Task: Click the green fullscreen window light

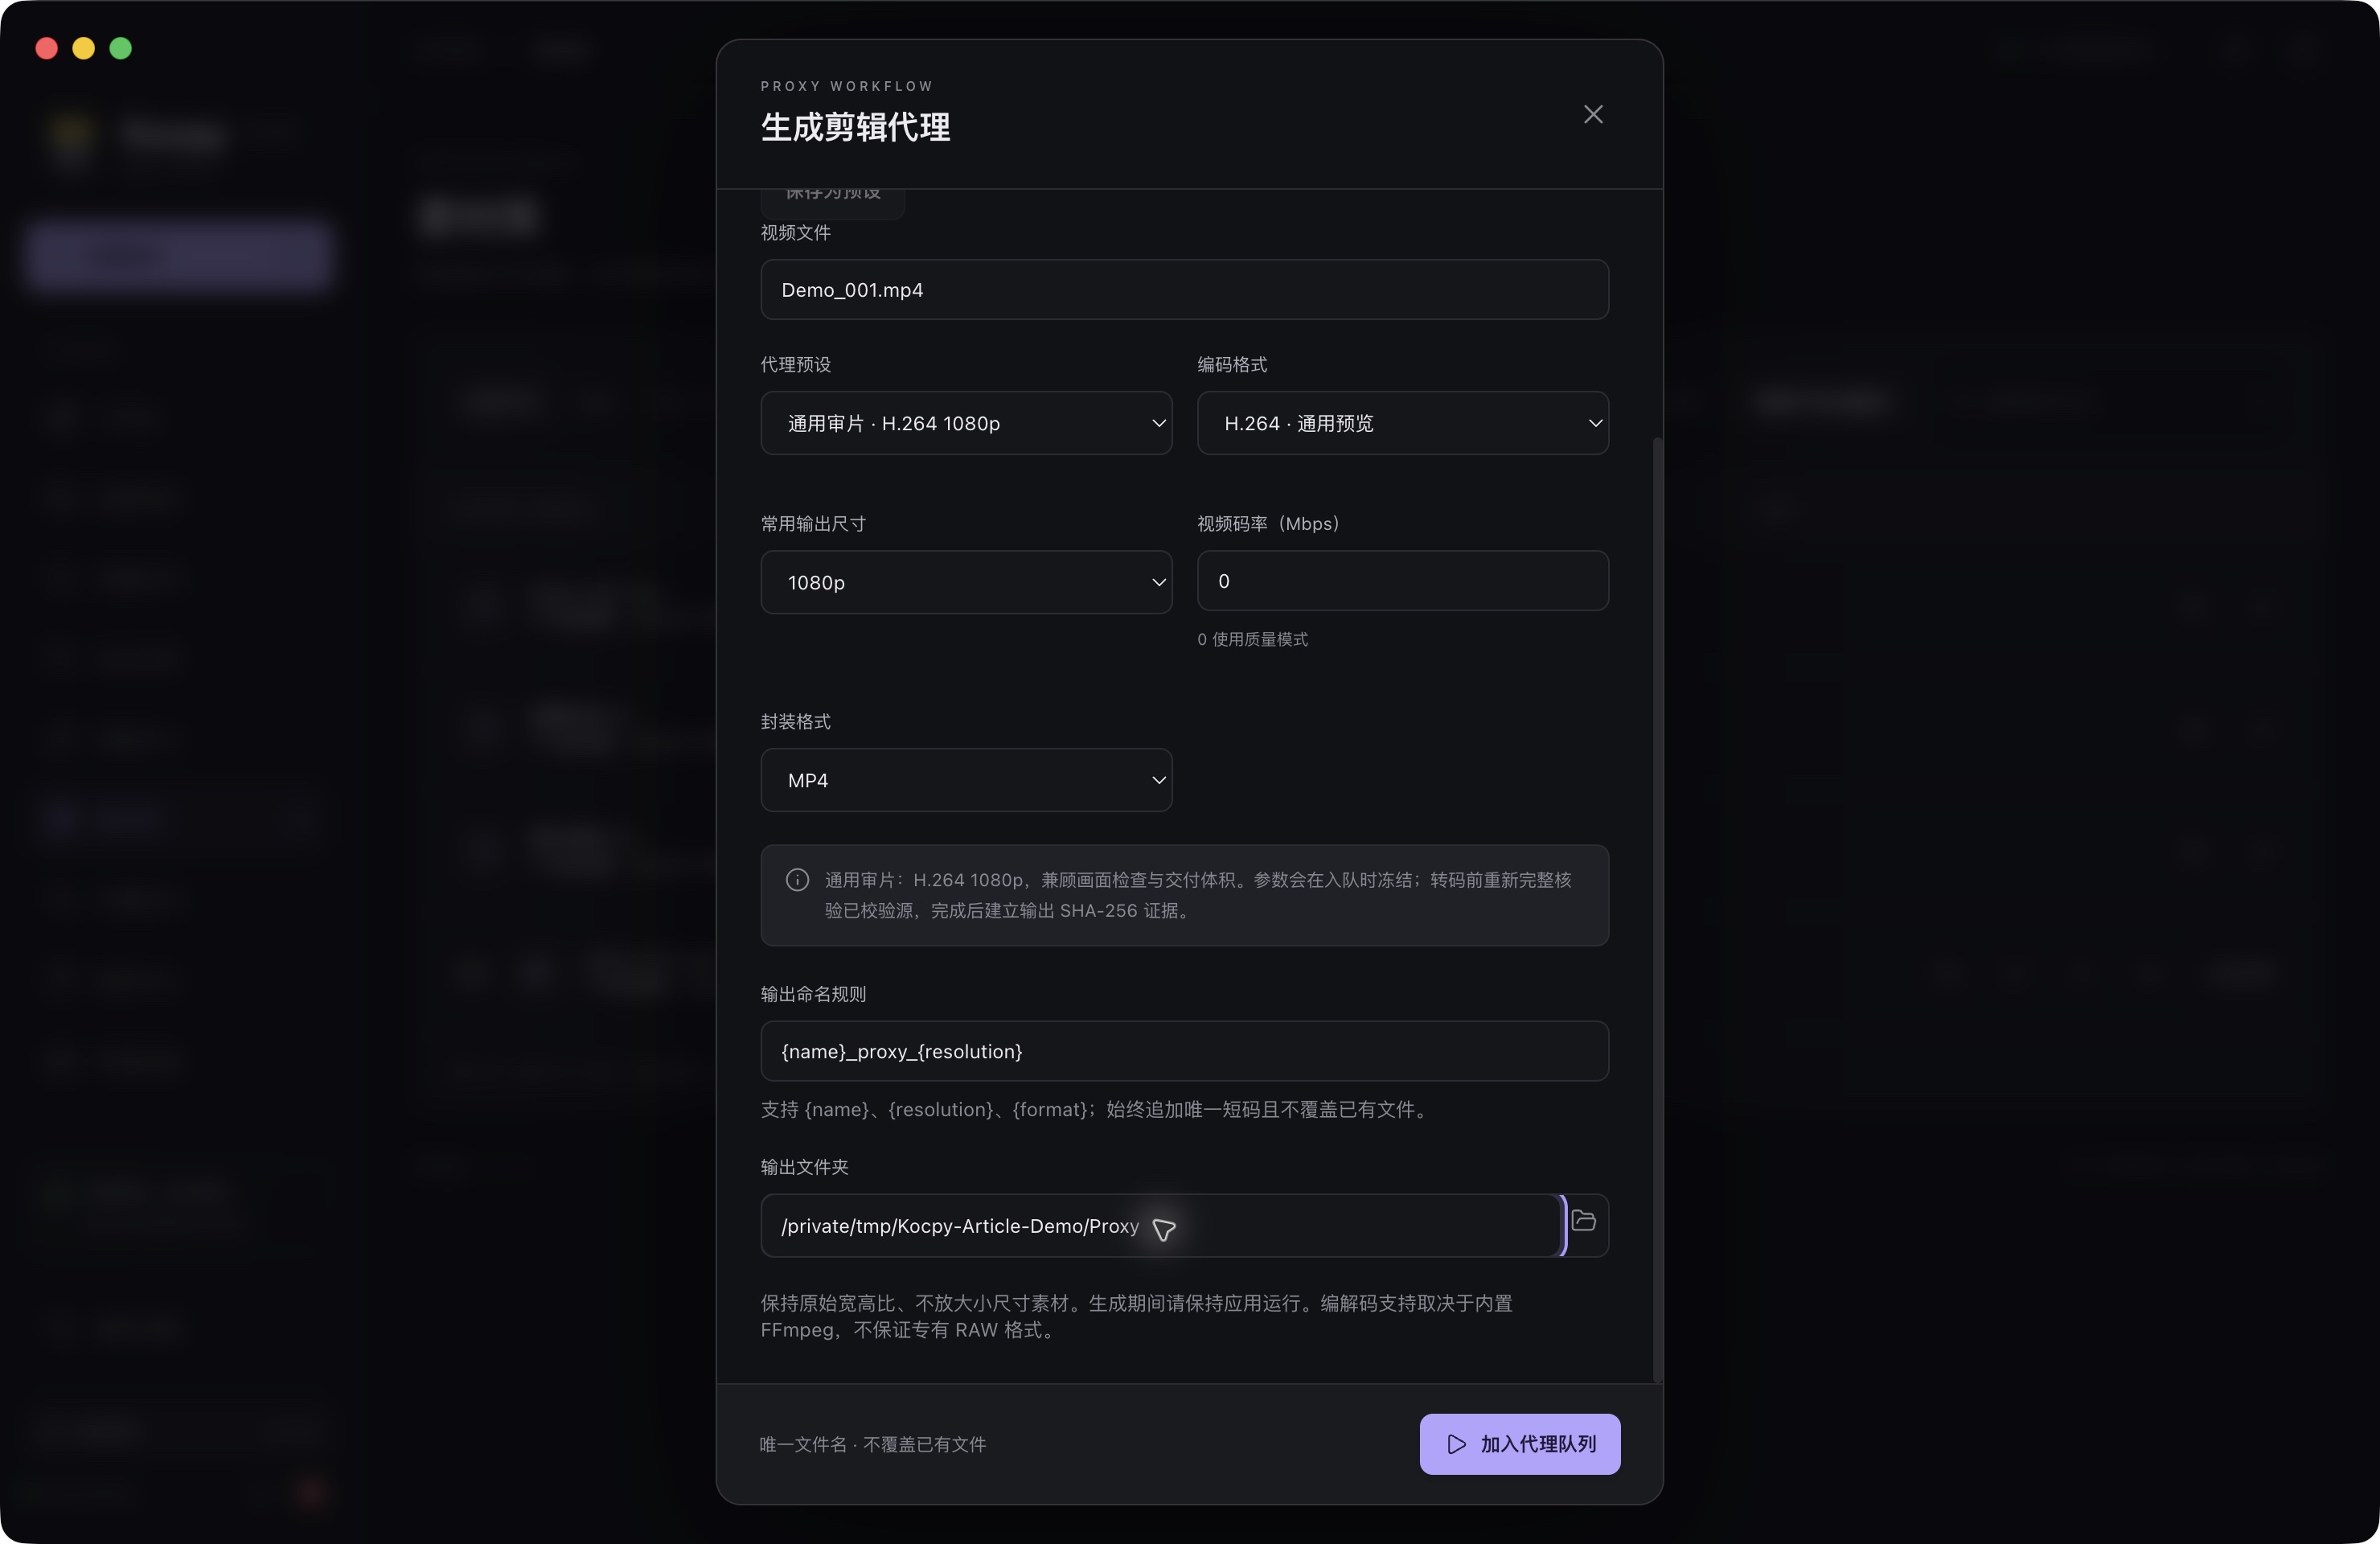Action: point(121,48)
